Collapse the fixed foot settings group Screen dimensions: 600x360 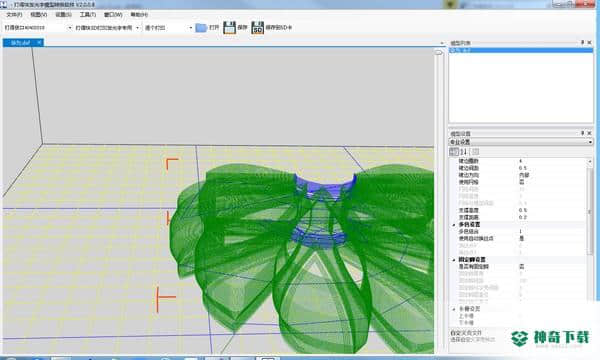(x=454, y=260)
